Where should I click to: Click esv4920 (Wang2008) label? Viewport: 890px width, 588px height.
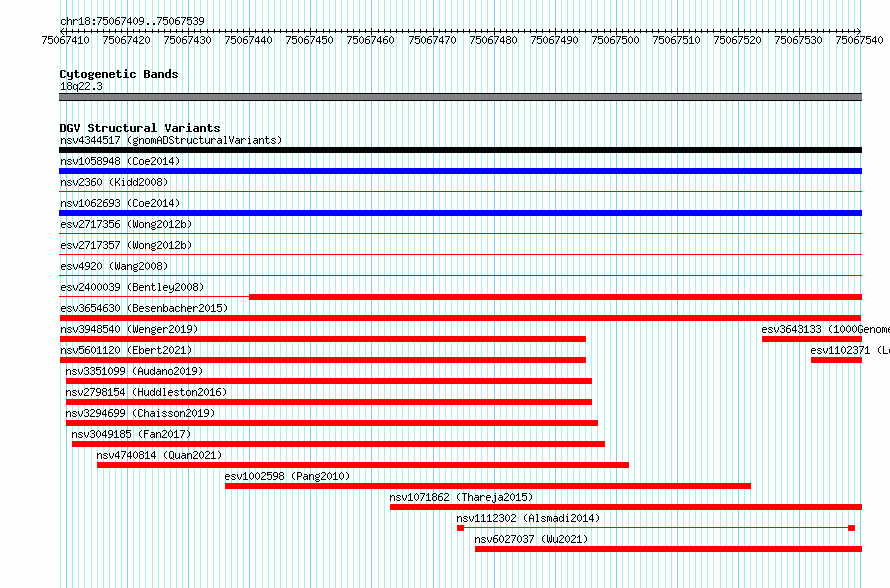(114, 266)
